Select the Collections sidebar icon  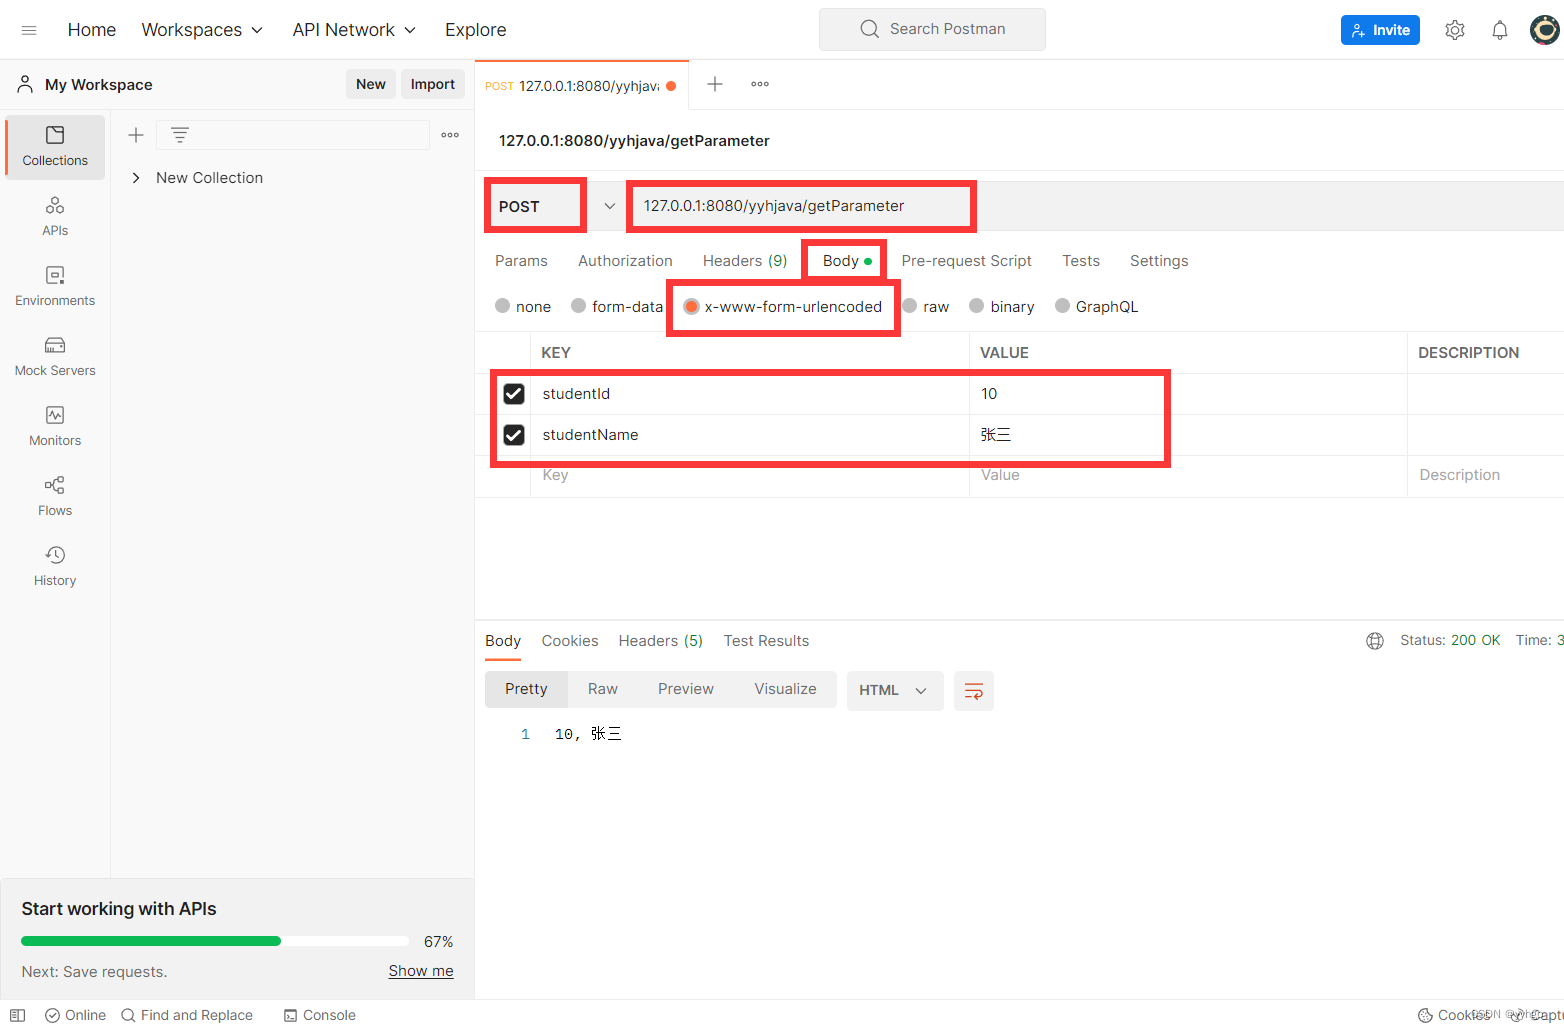[55, 147]
